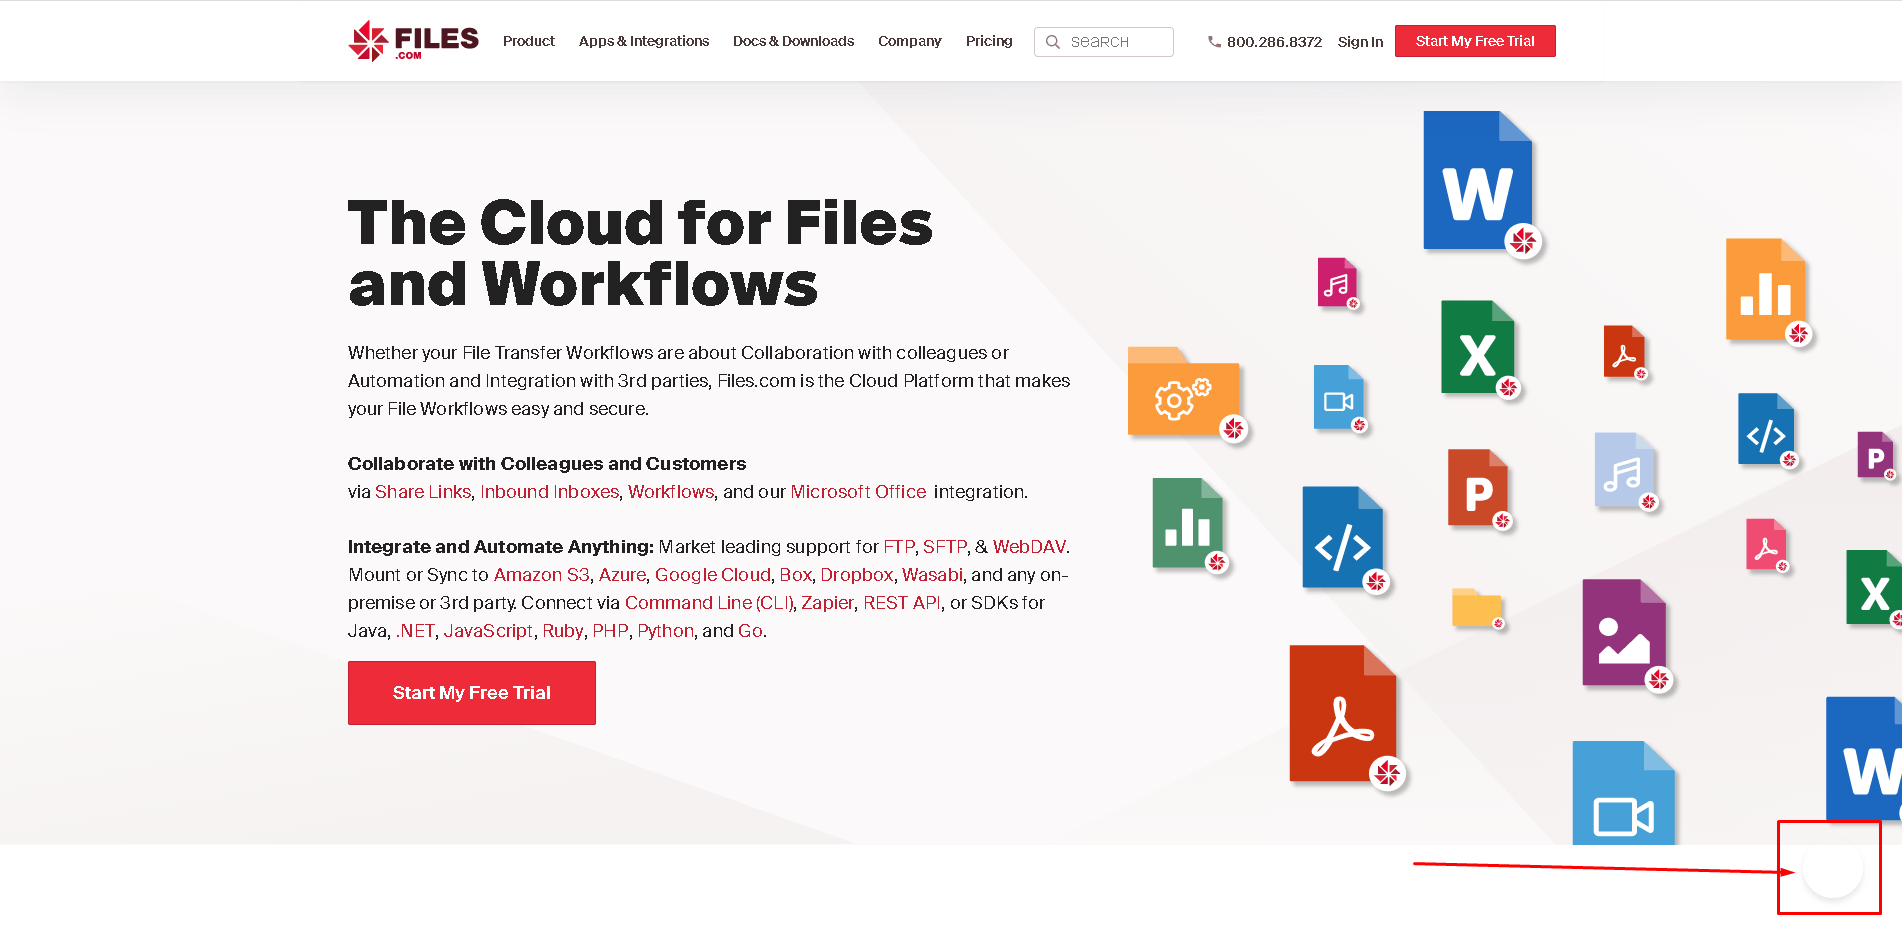Open the Apps & Integrations menu
The height and width of the screenshot is (935, 1902).
click(644, 41)
